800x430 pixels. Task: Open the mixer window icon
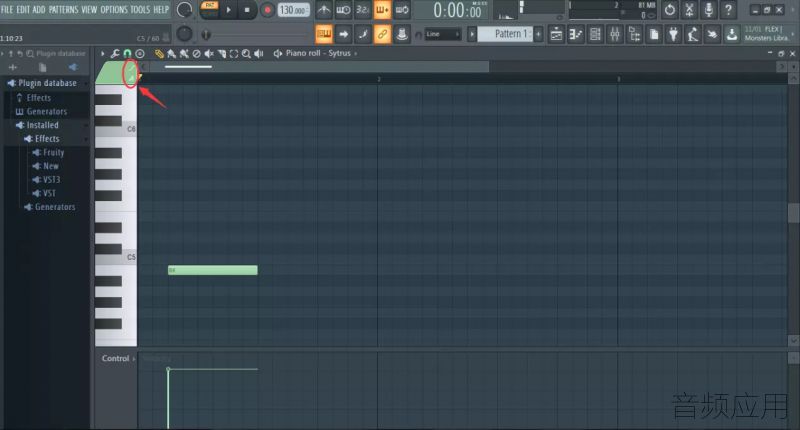point(615,34)
